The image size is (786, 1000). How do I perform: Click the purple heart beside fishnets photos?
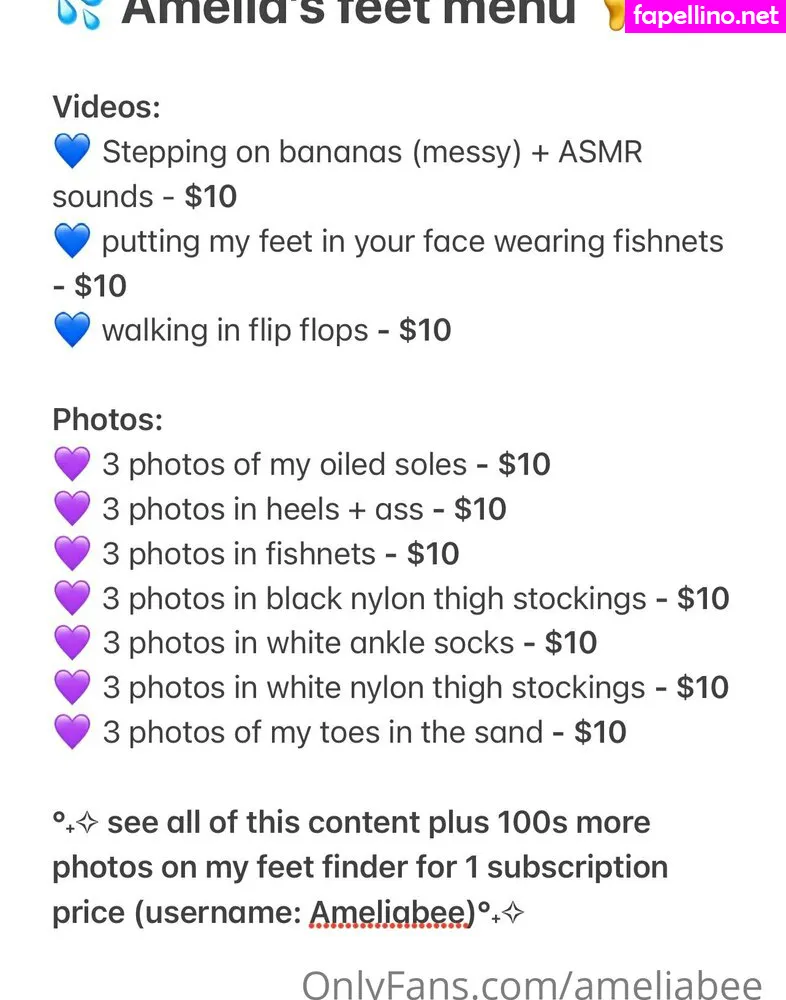tap(71, 554)
